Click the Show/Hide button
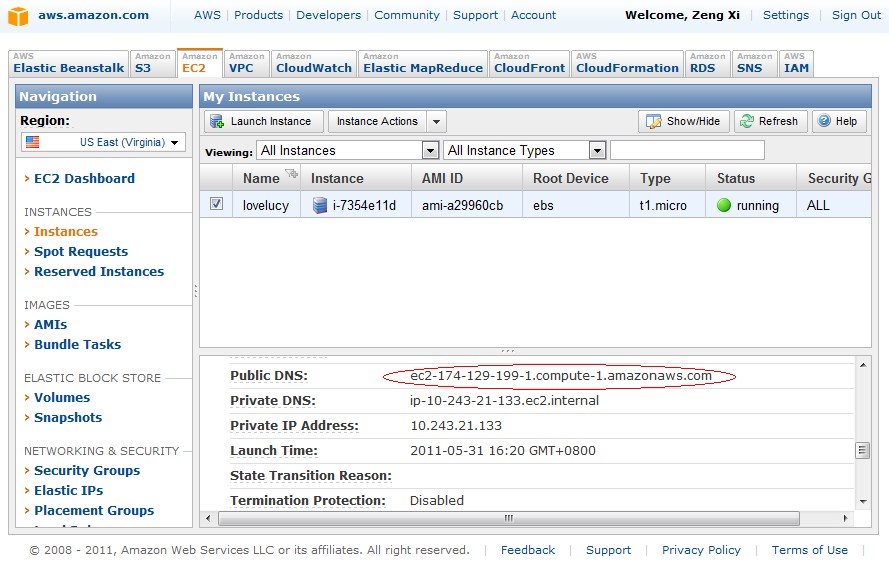Image resolution: width=889 pixels, height=564 pixels. 684,121
